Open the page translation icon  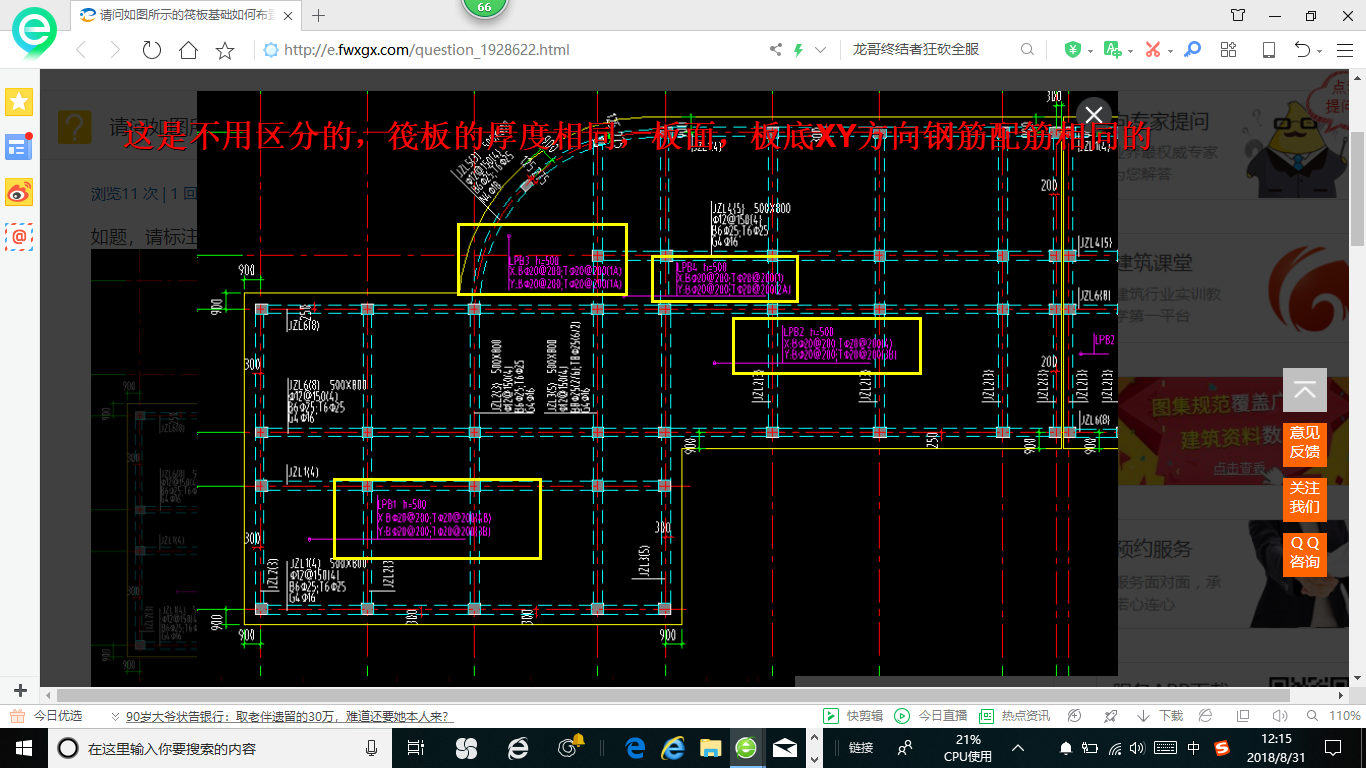(x=1111, y=50)
